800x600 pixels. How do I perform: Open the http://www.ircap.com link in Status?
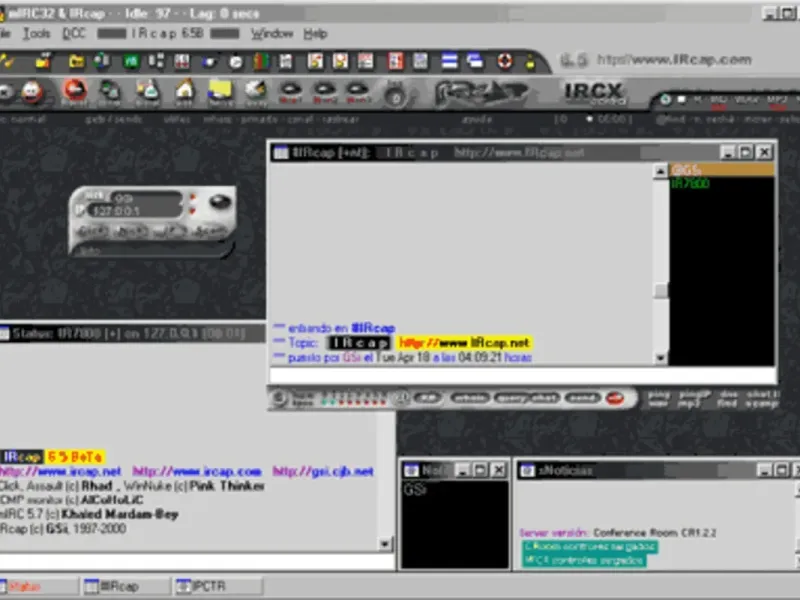(197, 471)
